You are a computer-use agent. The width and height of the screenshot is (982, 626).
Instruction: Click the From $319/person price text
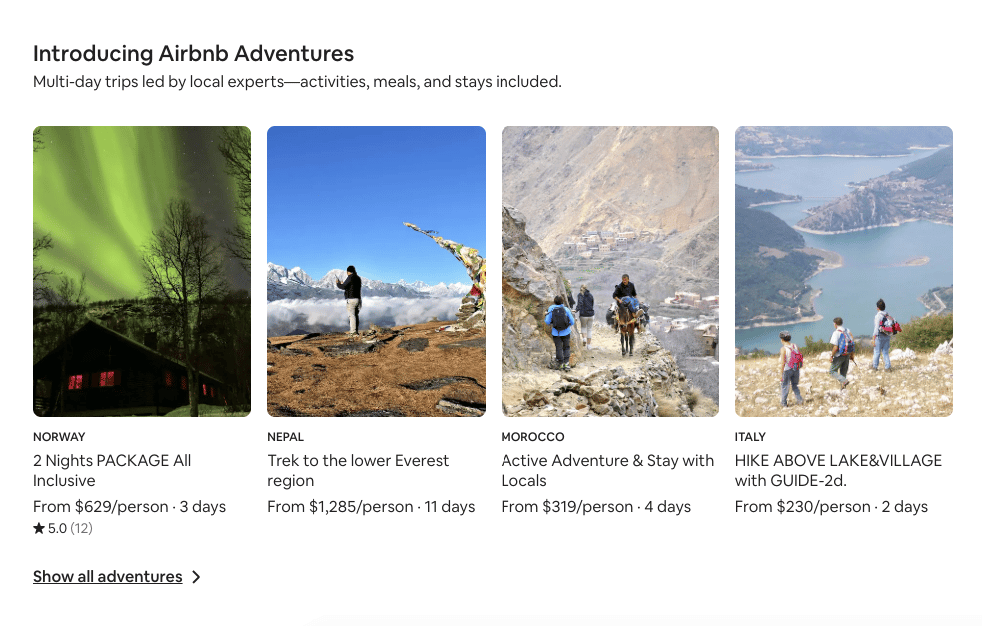pyautogui.click(x=567, y=507)
